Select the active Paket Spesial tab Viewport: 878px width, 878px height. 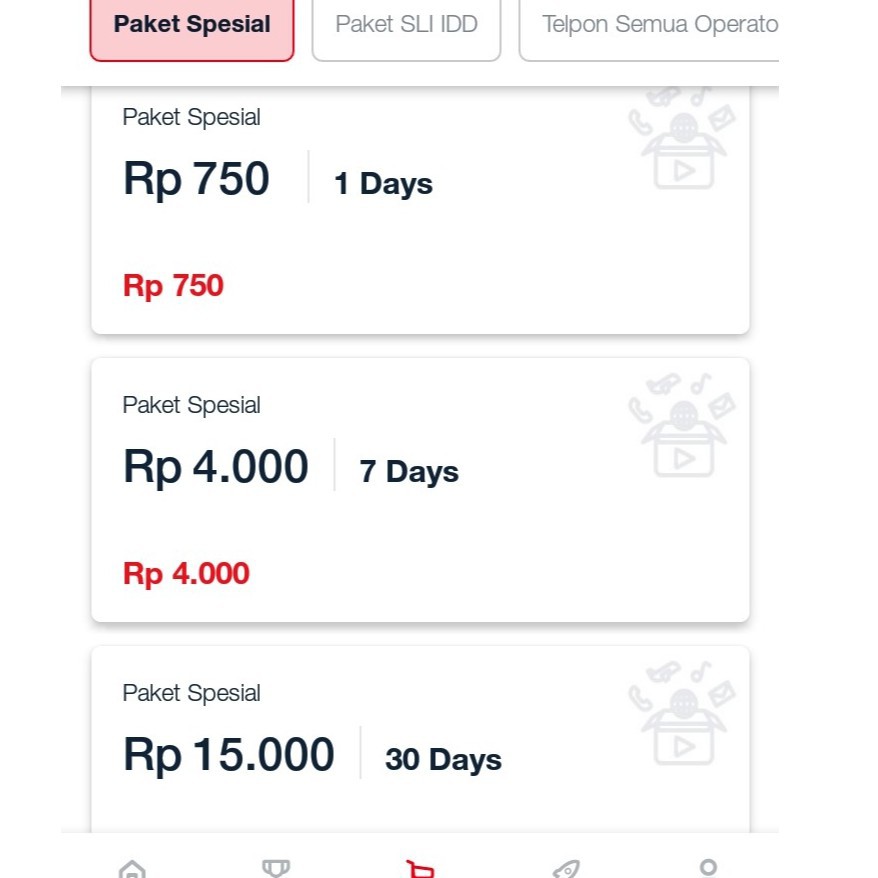191,24
